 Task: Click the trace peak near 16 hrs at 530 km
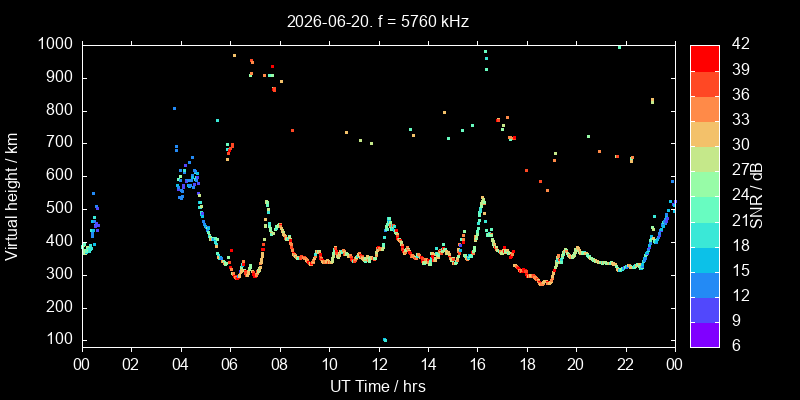click(x=482, y=198)
